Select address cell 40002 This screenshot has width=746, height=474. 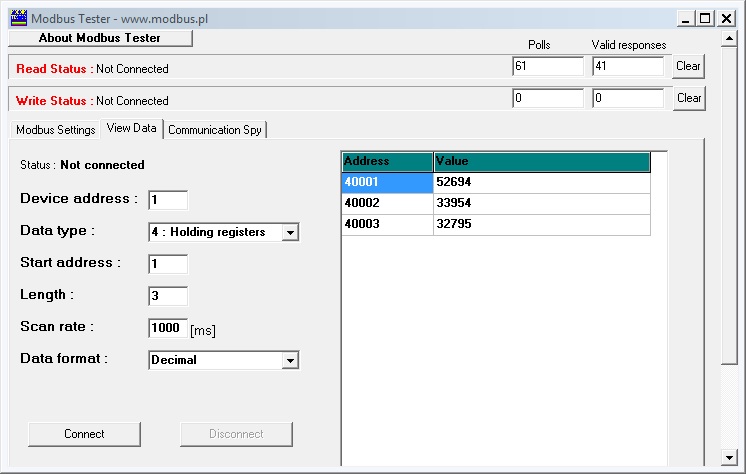click(x=387, y=203)
